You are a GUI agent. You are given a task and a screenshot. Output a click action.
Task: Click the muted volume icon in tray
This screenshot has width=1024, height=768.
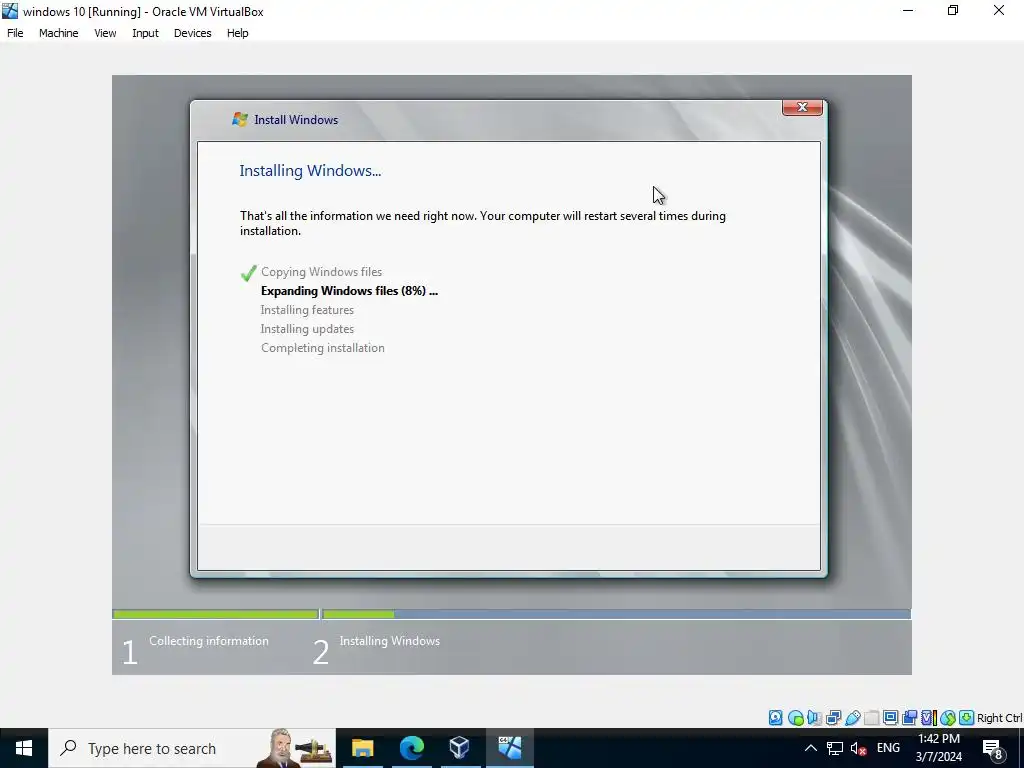(859, 748)
